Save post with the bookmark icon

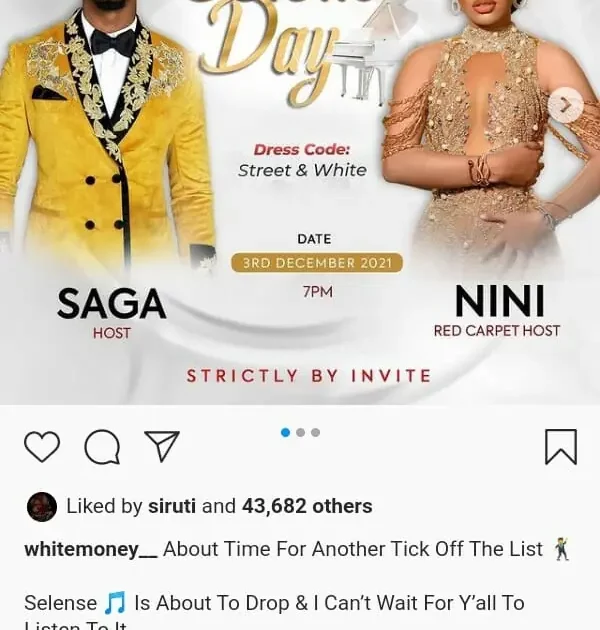pos(561,446)
